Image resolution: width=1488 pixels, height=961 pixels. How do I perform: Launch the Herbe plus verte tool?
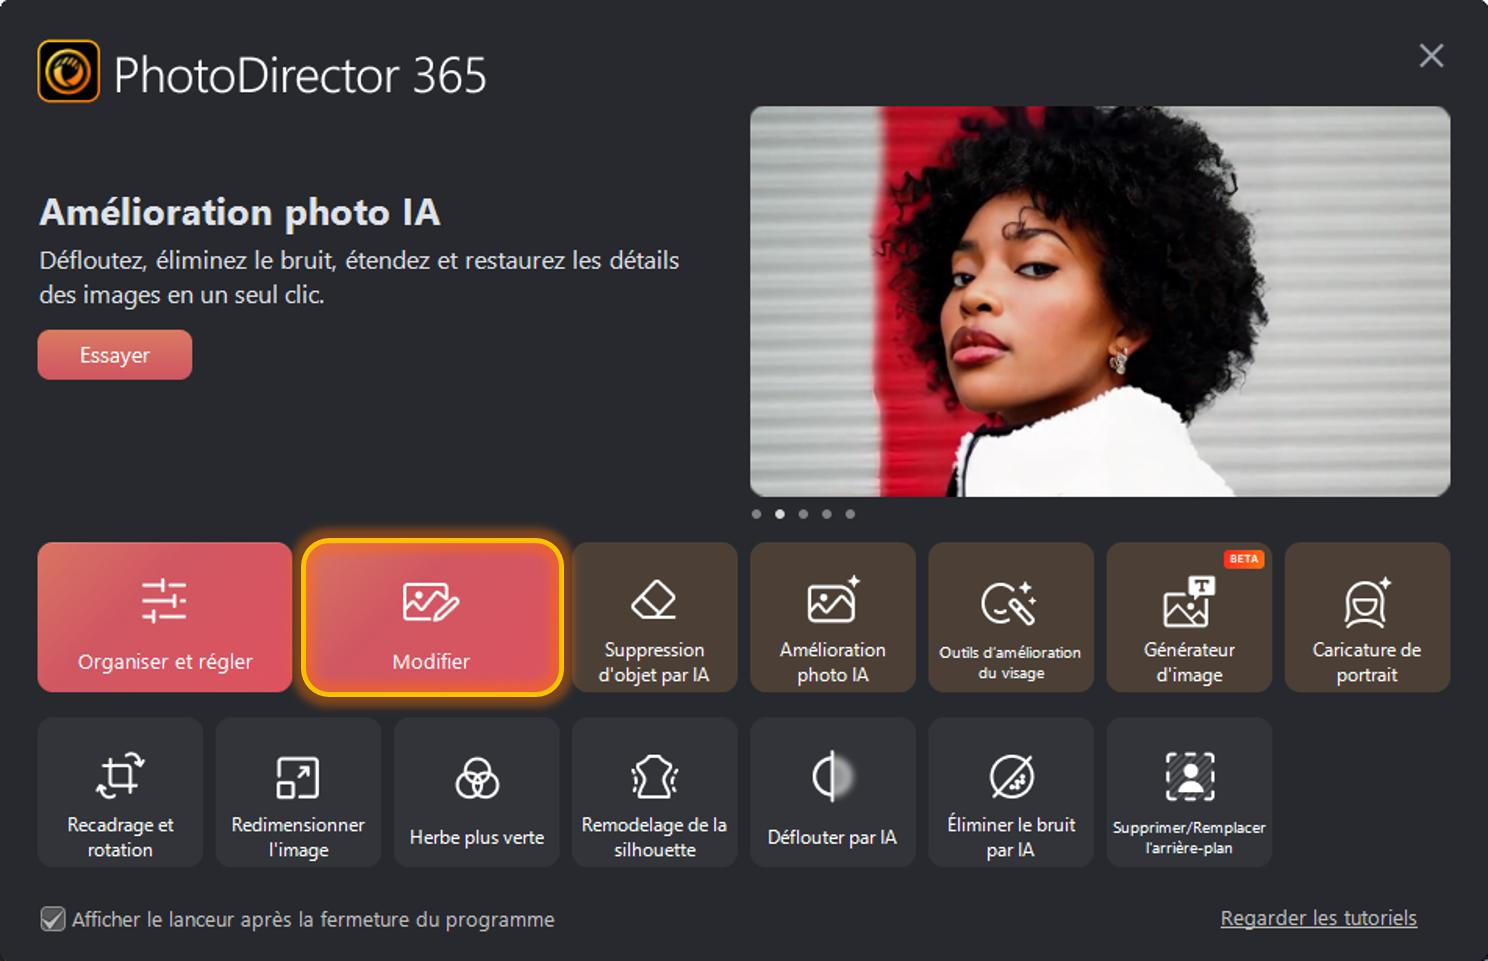(x=475, y=793)
